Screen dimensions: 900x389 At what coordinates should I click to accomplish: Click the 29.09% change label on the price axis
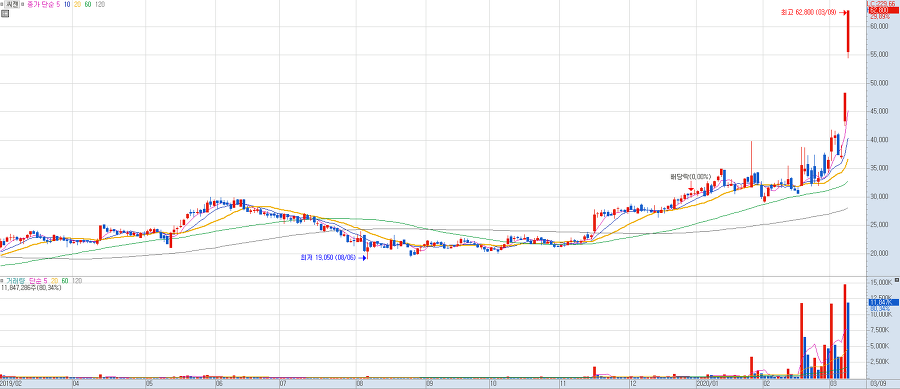pyautogui.click(x=879, y=17)
